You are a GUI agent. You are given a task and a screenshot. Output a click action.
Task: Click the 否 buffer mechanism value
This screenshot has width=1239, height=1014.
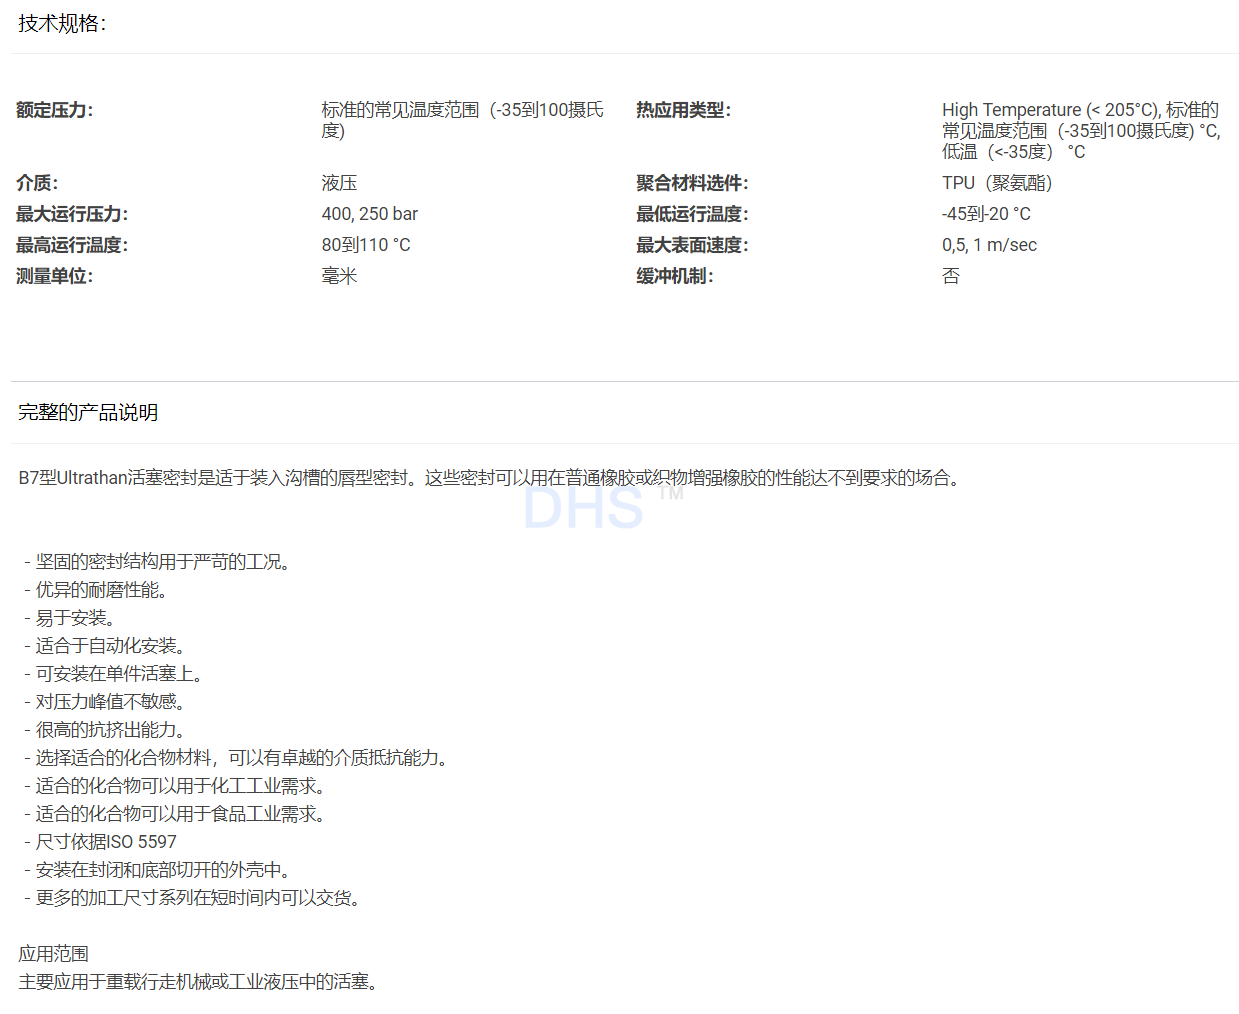tap(951, 276)
